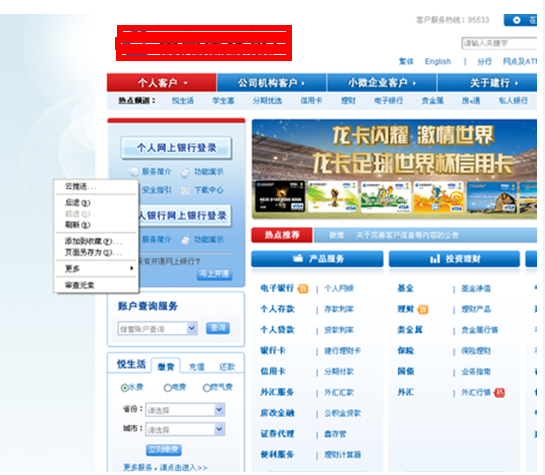Click the hand icon next to 服务简介
Viewport: 545px width, 475px height.
133,172
